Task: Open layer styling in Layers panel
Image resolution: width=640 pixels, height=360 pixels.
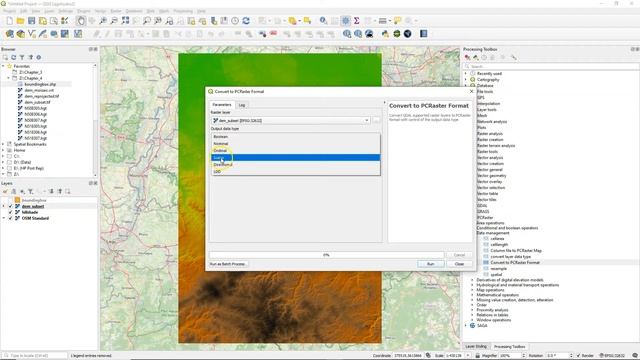Action: (x=5, y=191)
